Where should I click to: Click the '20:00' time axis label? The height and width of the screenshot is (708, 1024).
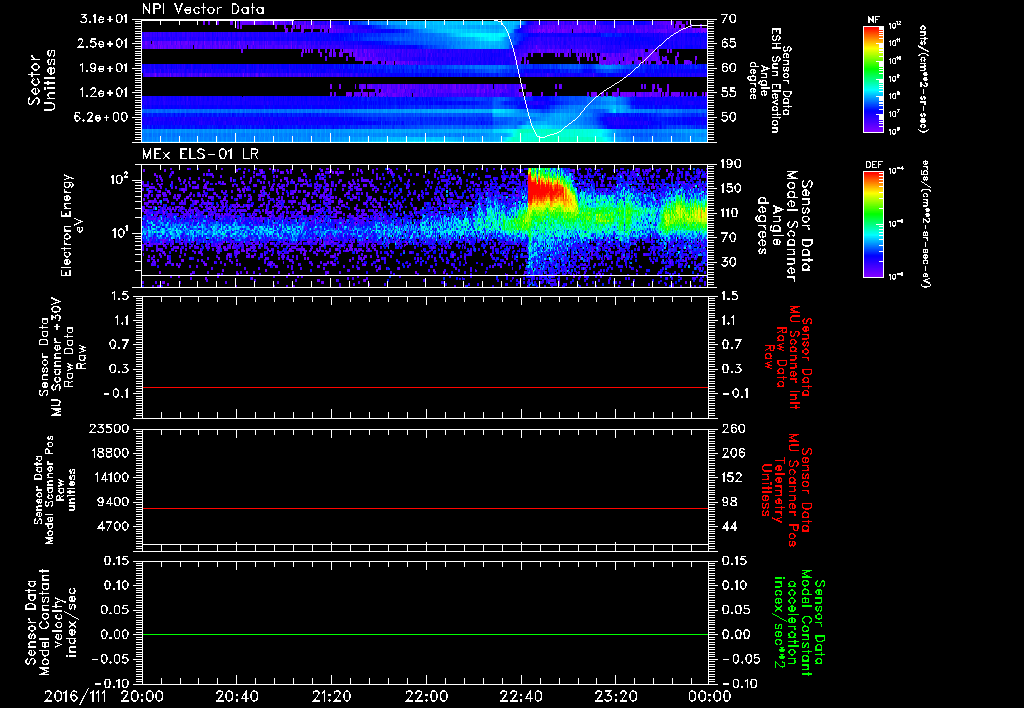pos(142,696)
